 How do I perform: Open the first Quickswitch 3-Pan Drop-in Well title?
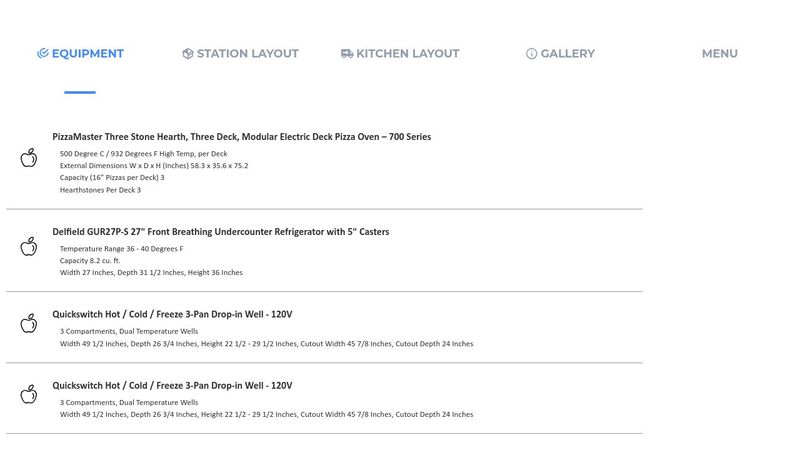click(x=172, y=315)
